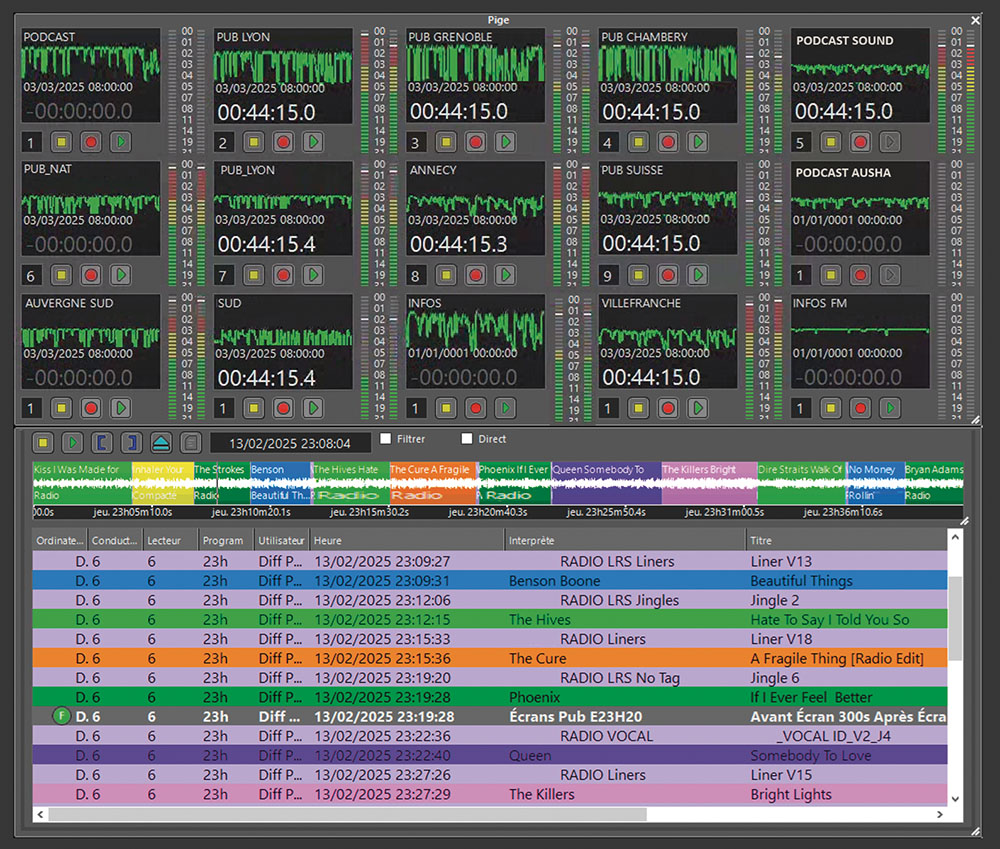Open the document icon beside the eject button
1000x849 pixels.
tap(191, 442)
